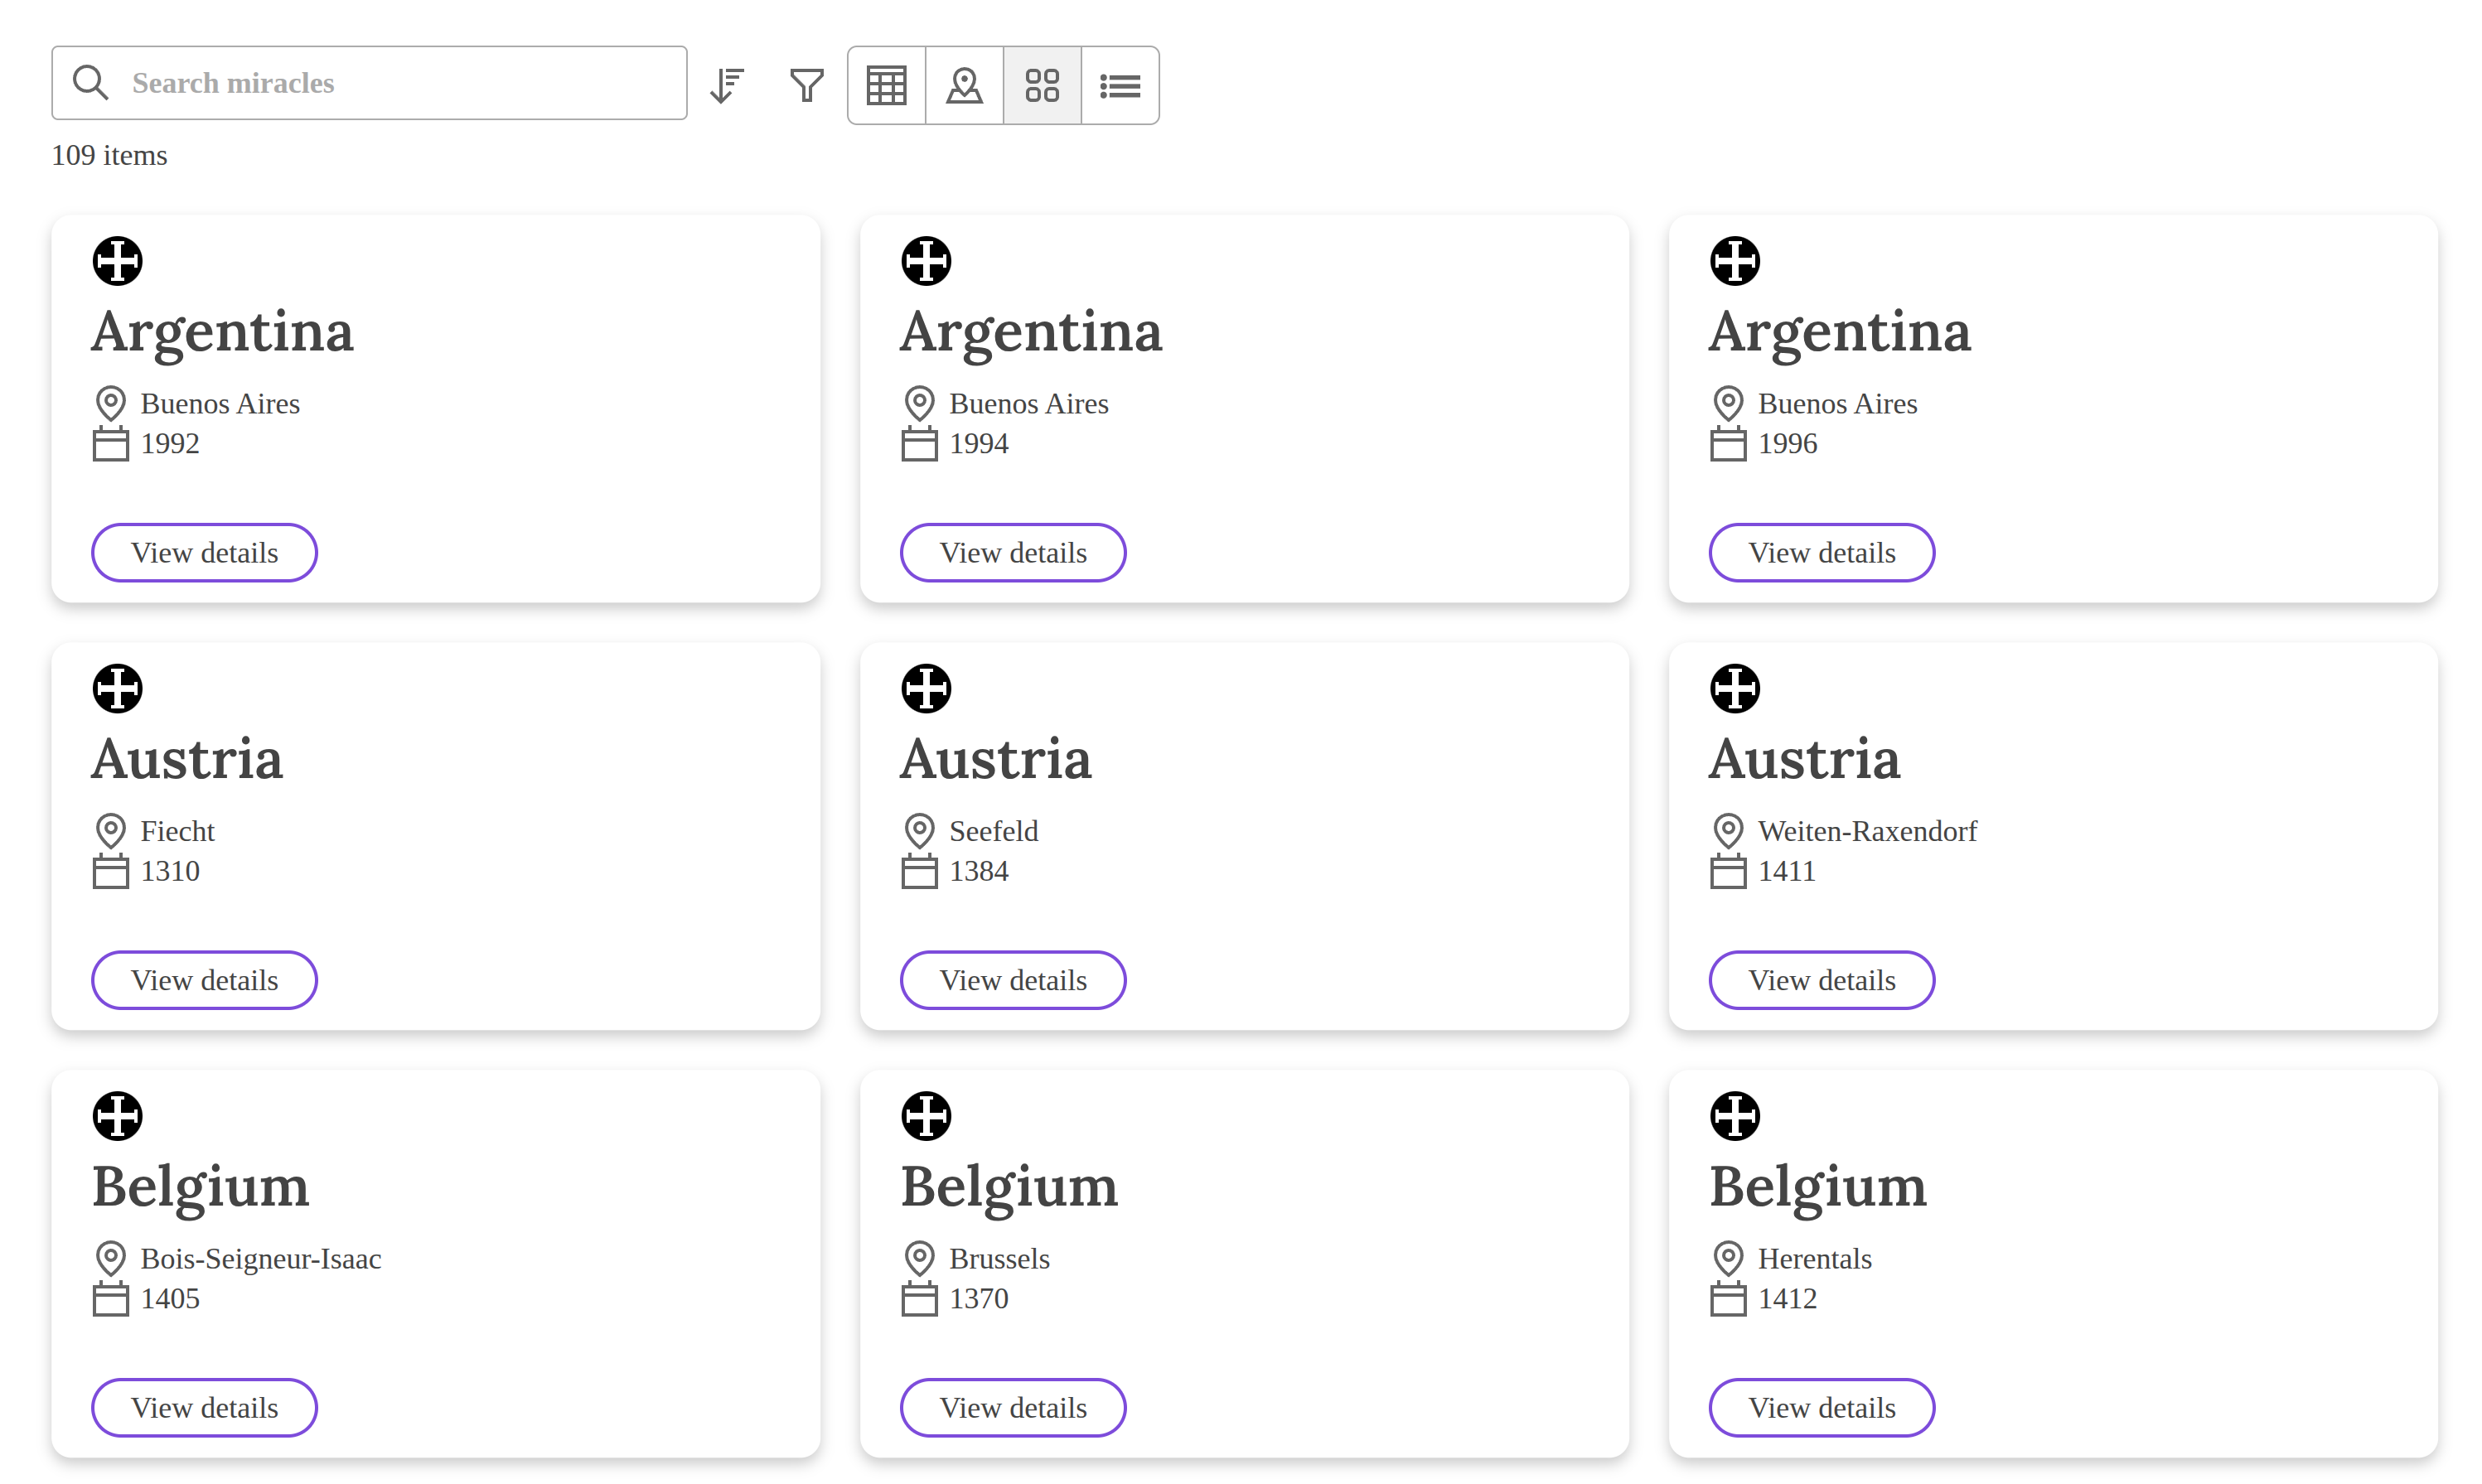Click the calendar icon beside 1992
The image size is (2482, 1484).
point(111,443)
